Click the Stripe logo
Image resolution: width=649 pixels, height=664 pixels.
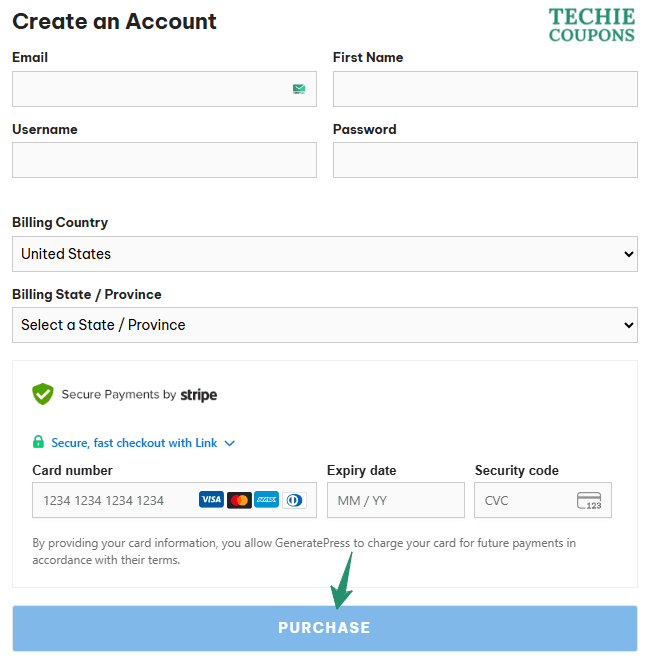pos(198,395)
